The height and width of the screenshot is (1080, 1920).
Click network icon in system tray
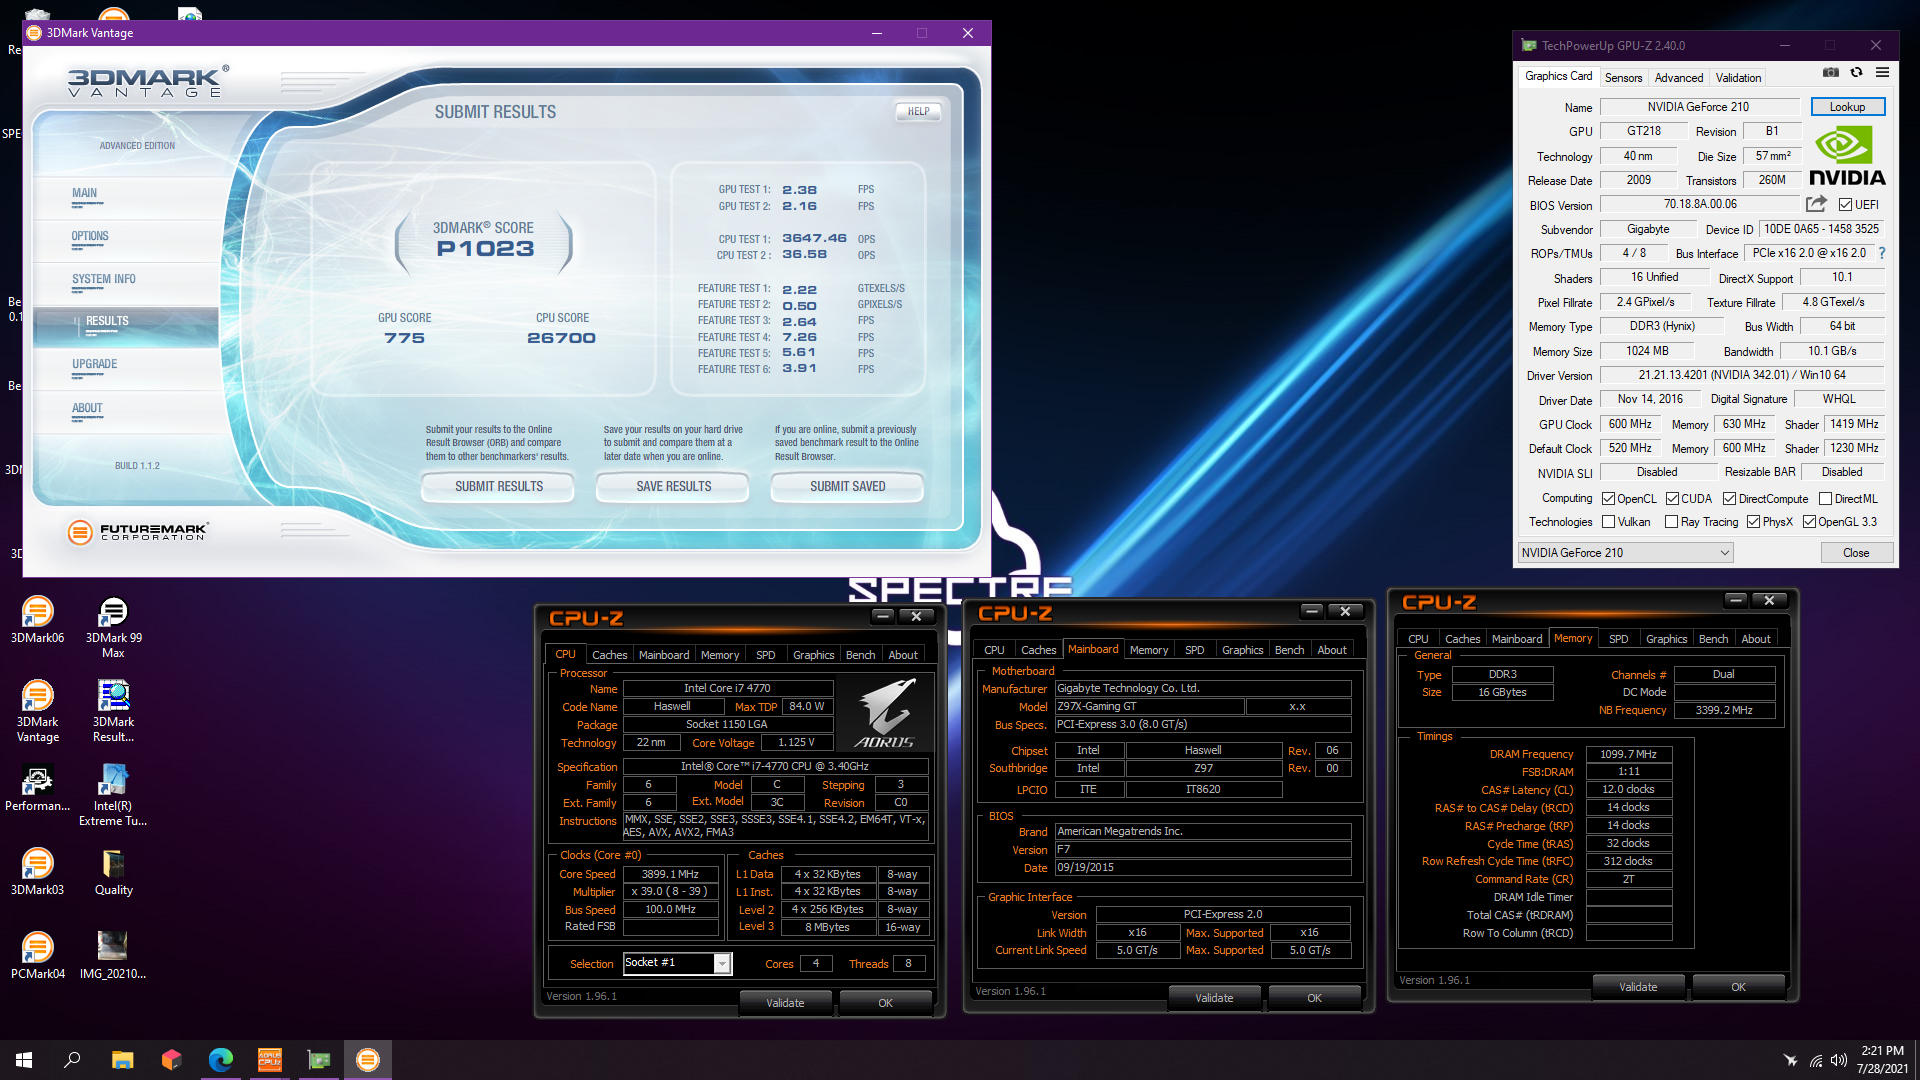click(1815, 1060)
